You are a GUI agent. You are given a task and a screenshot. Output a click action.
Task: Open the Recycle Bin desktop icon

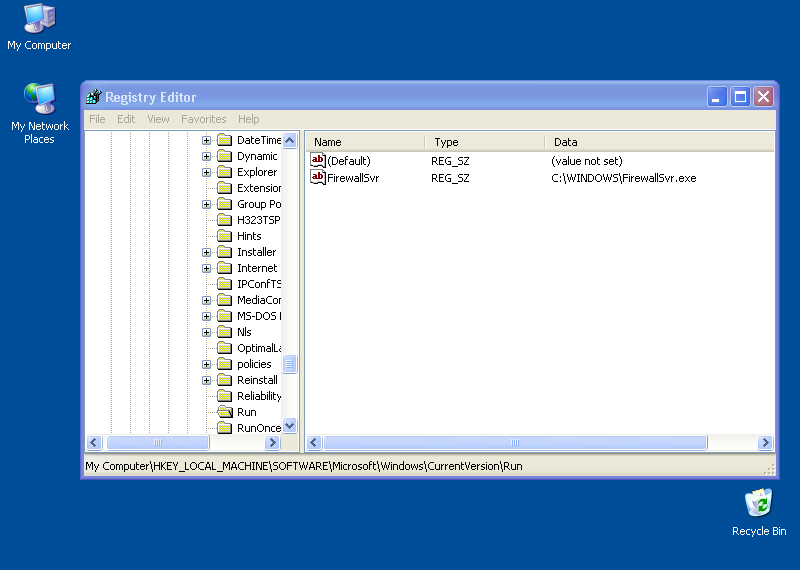[x=758, y=502]
